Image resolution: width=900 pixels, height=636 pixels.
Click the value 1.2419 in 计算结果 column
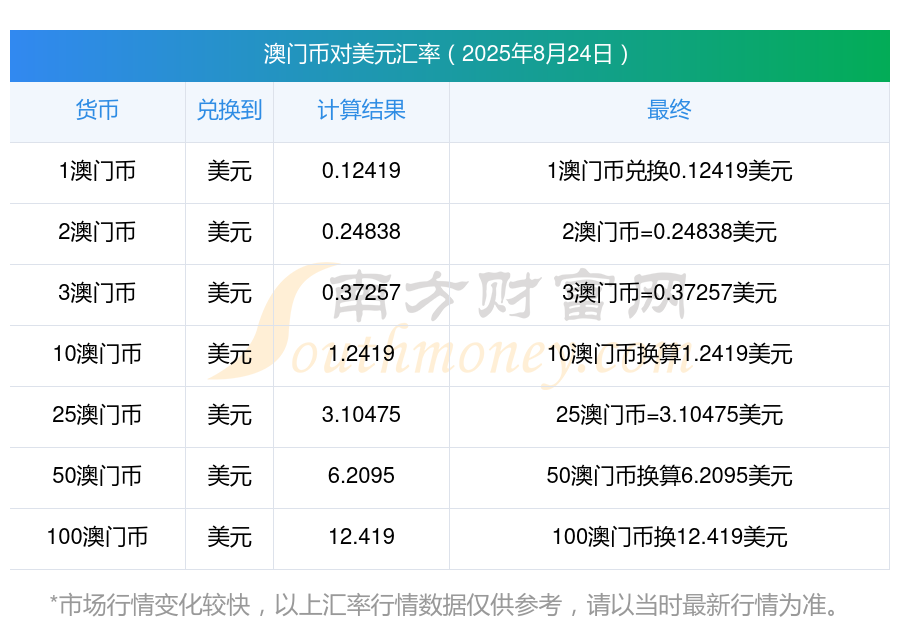(x=361, y=353)
